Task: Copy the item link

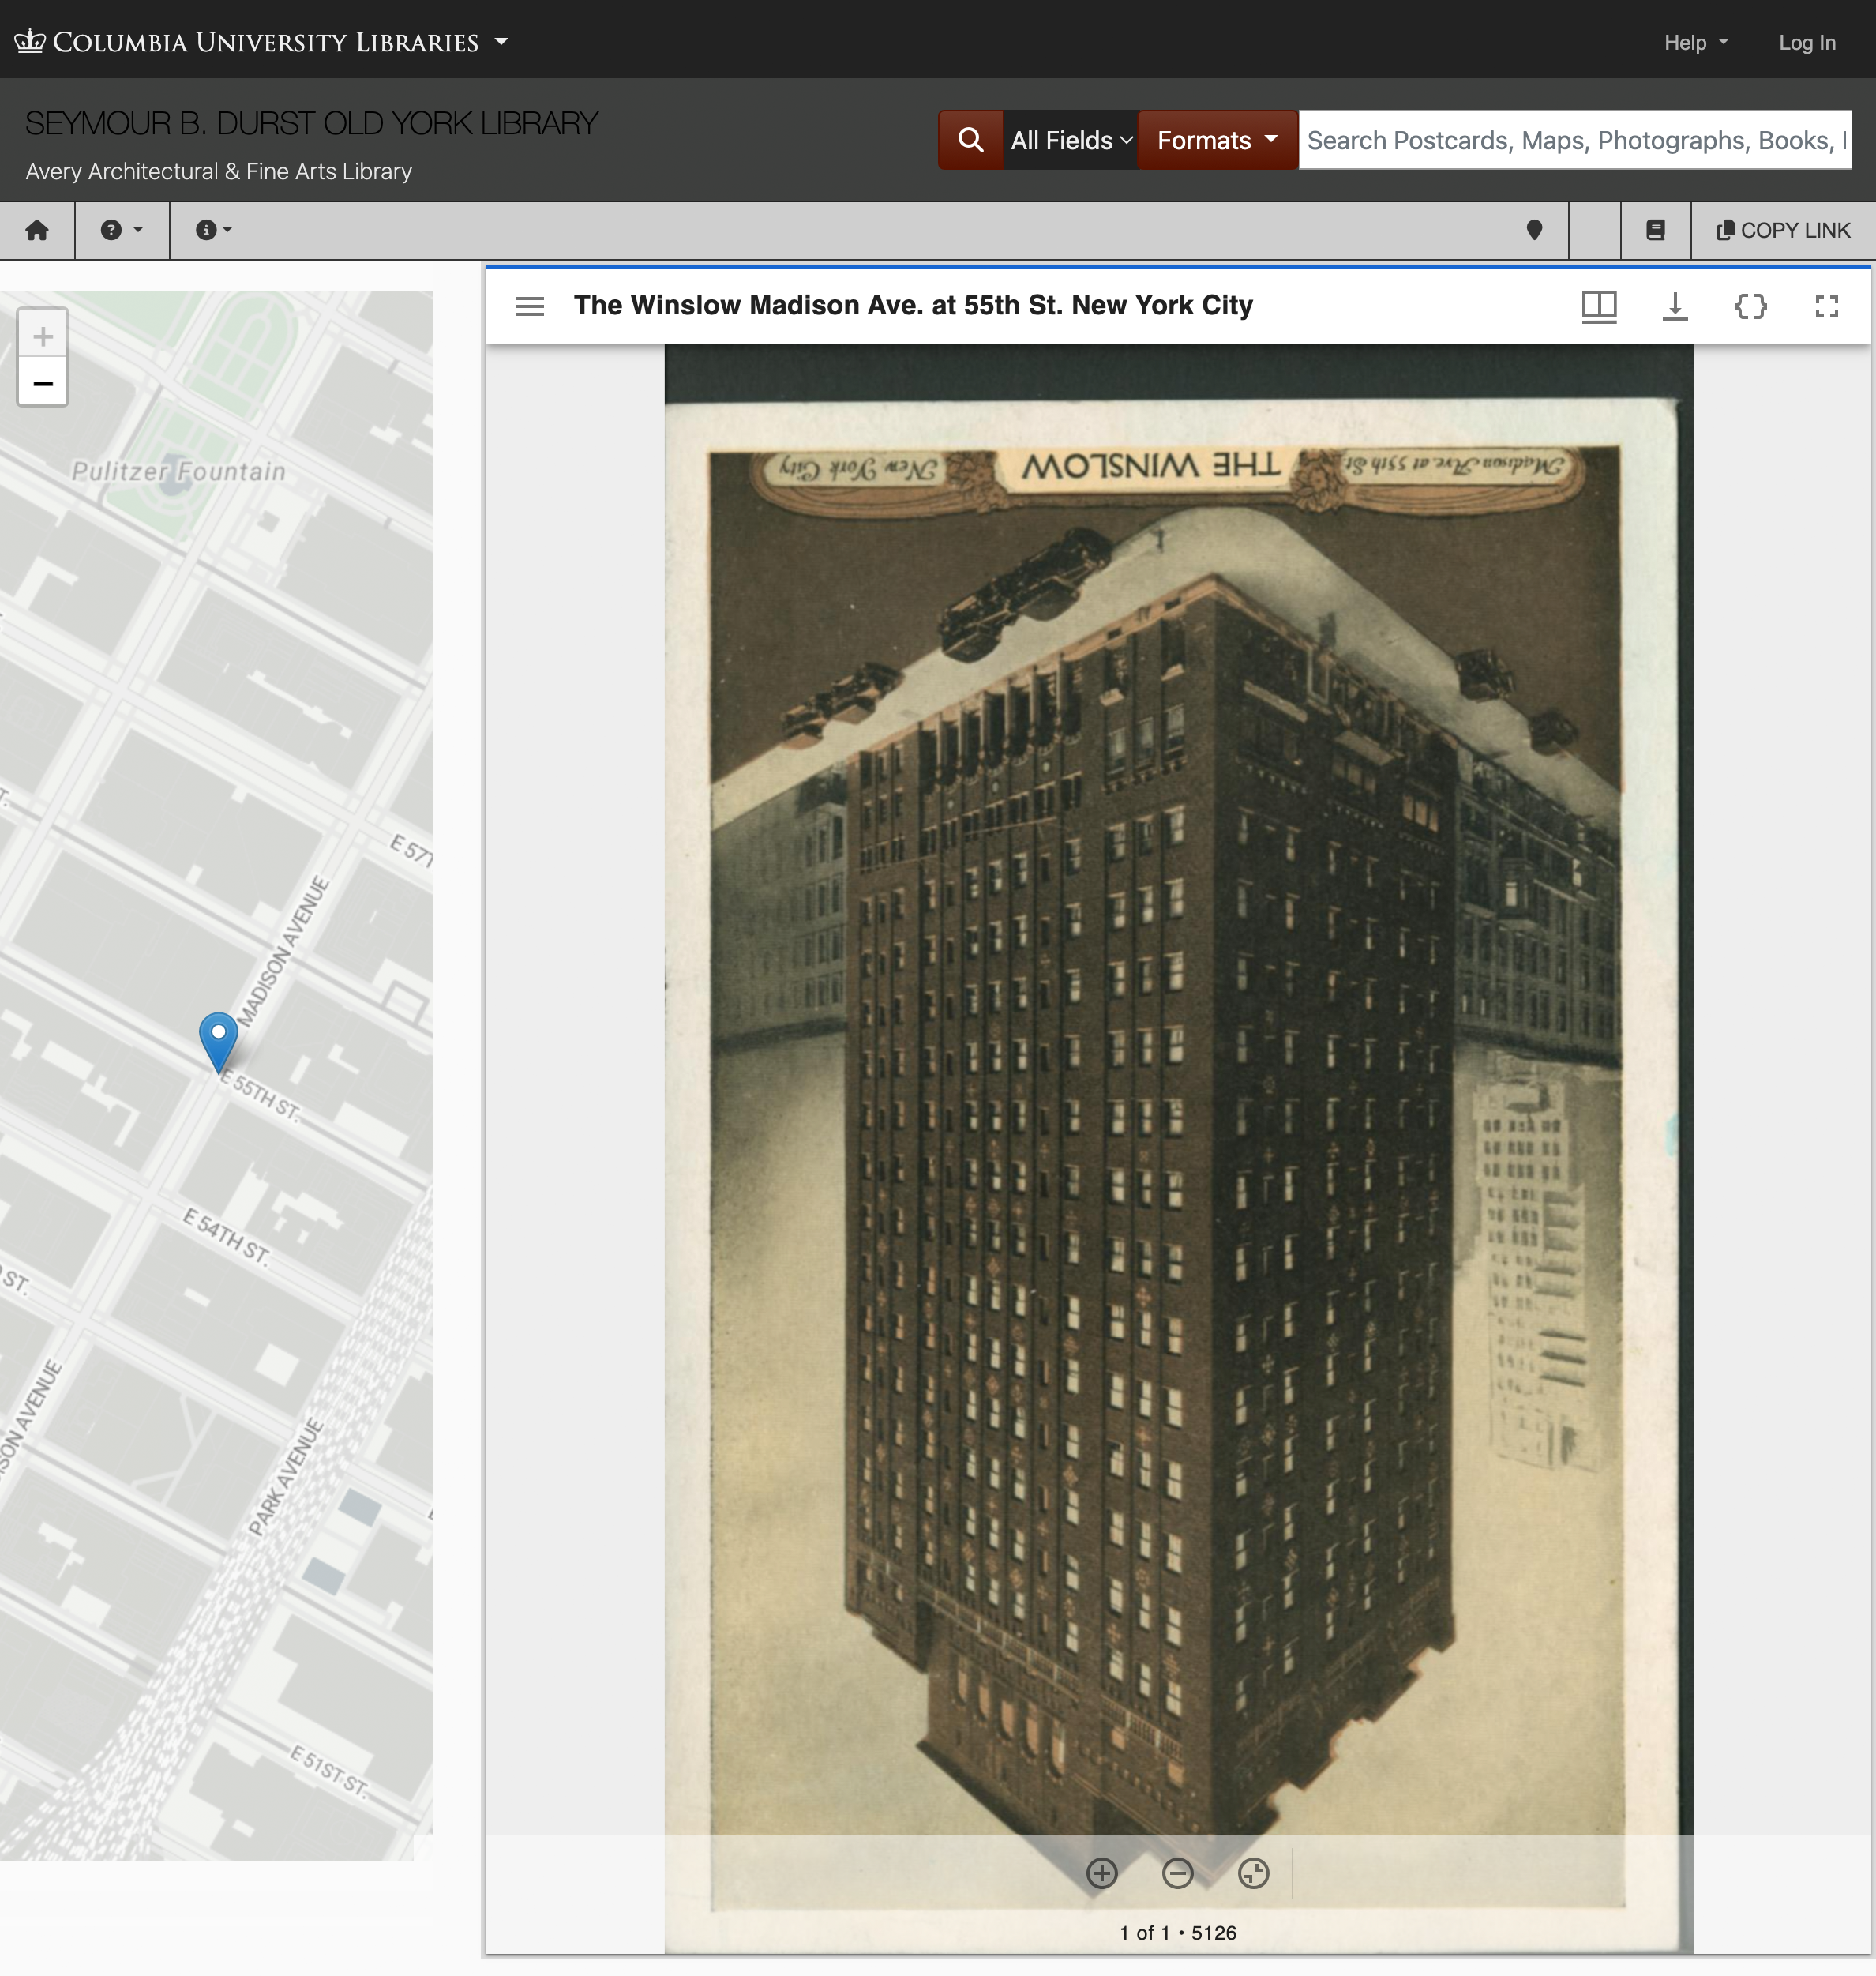Action: point(1783,230)
